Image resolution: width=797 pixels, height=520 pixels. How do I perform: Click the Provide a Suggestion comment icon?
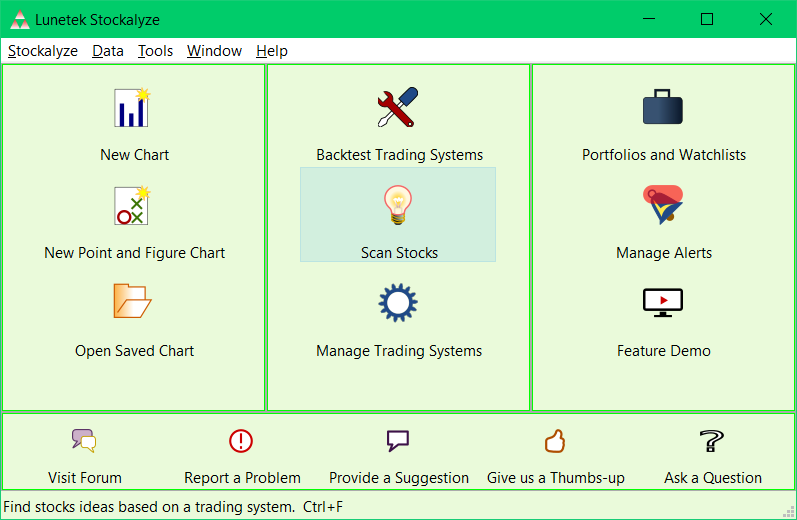point(398,441)
